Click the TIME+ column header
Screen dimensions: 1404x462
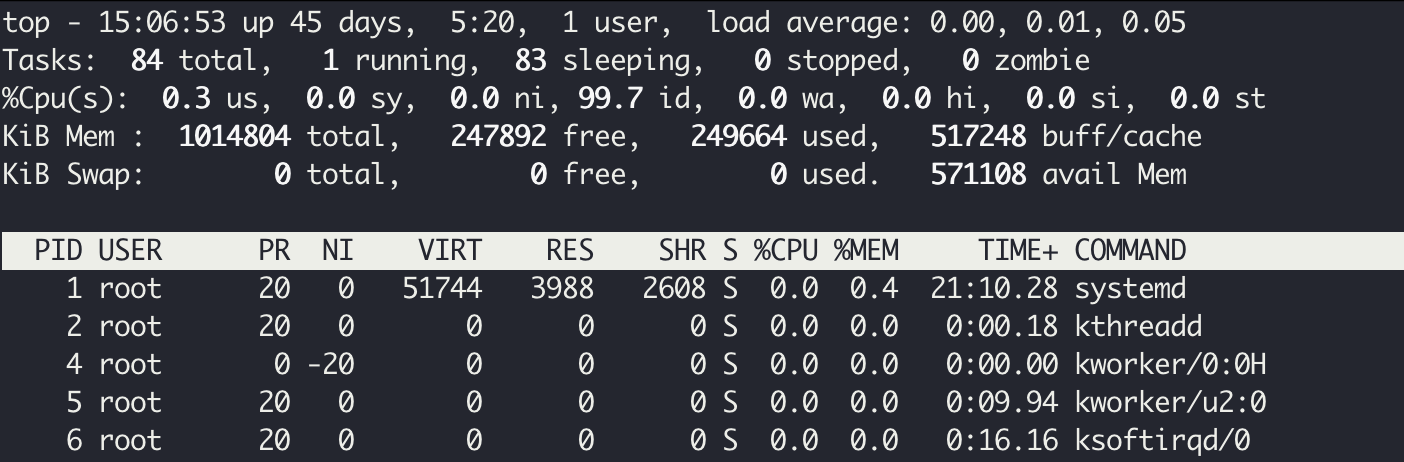click(1017, 250)
